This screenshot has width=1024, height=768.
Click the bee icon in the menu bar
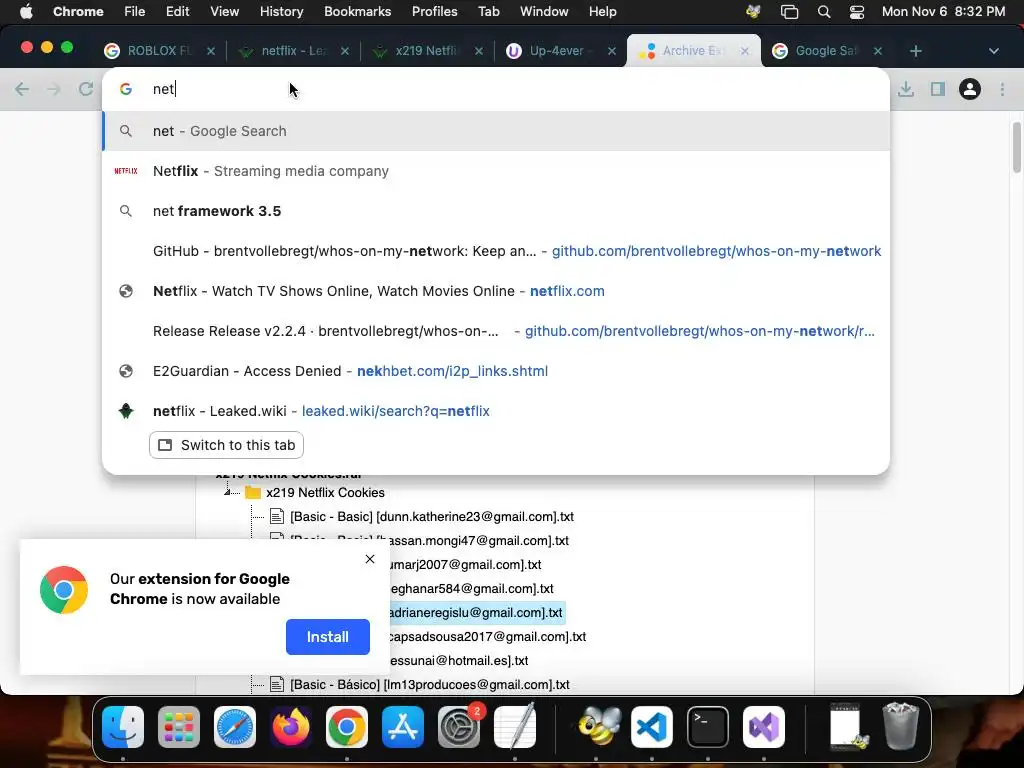[753, 12]
